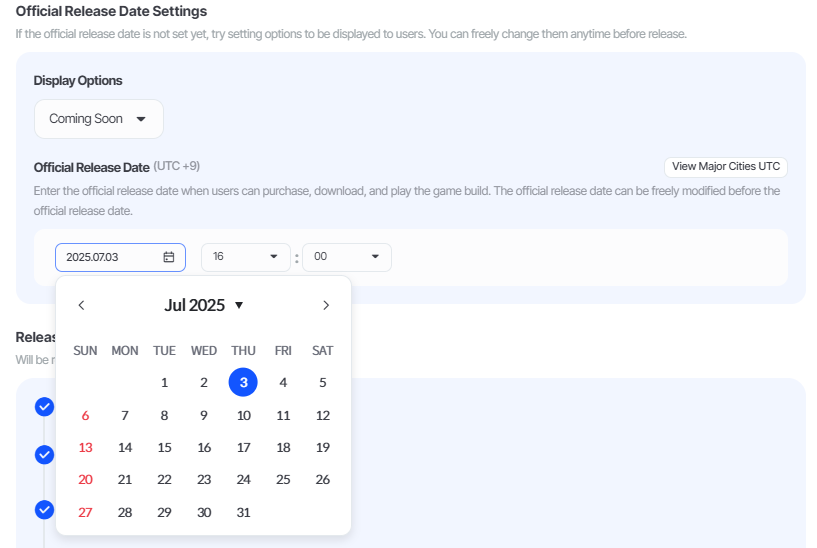Select July 15 in calendar

pyautogui.click(x=164, y=447)
